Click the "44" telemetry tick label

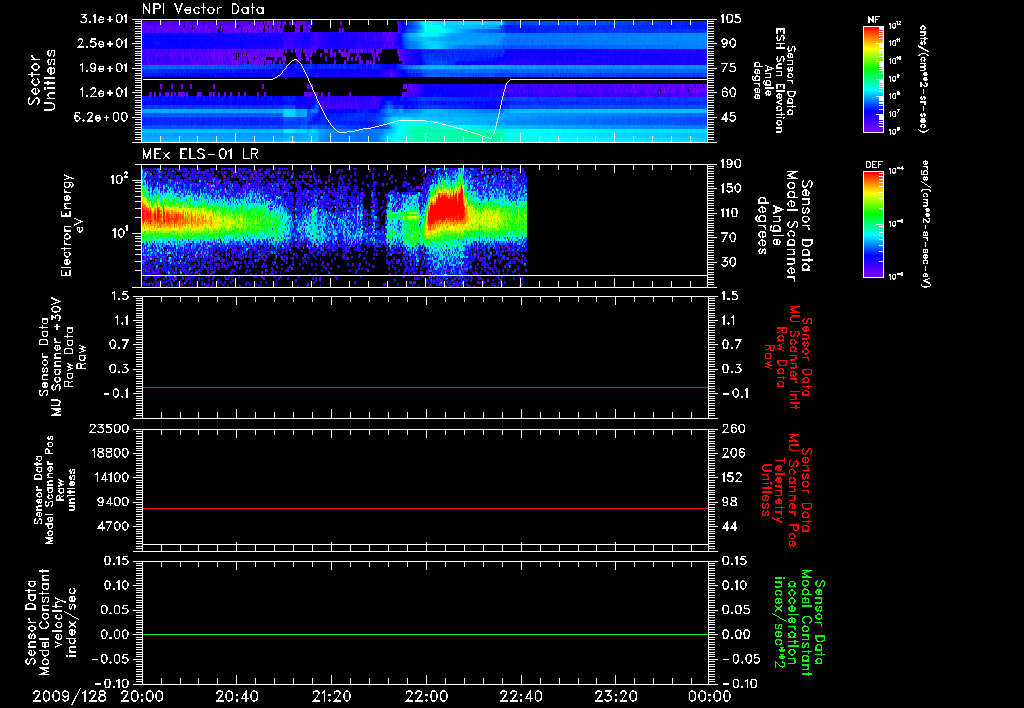coord(728,526)
